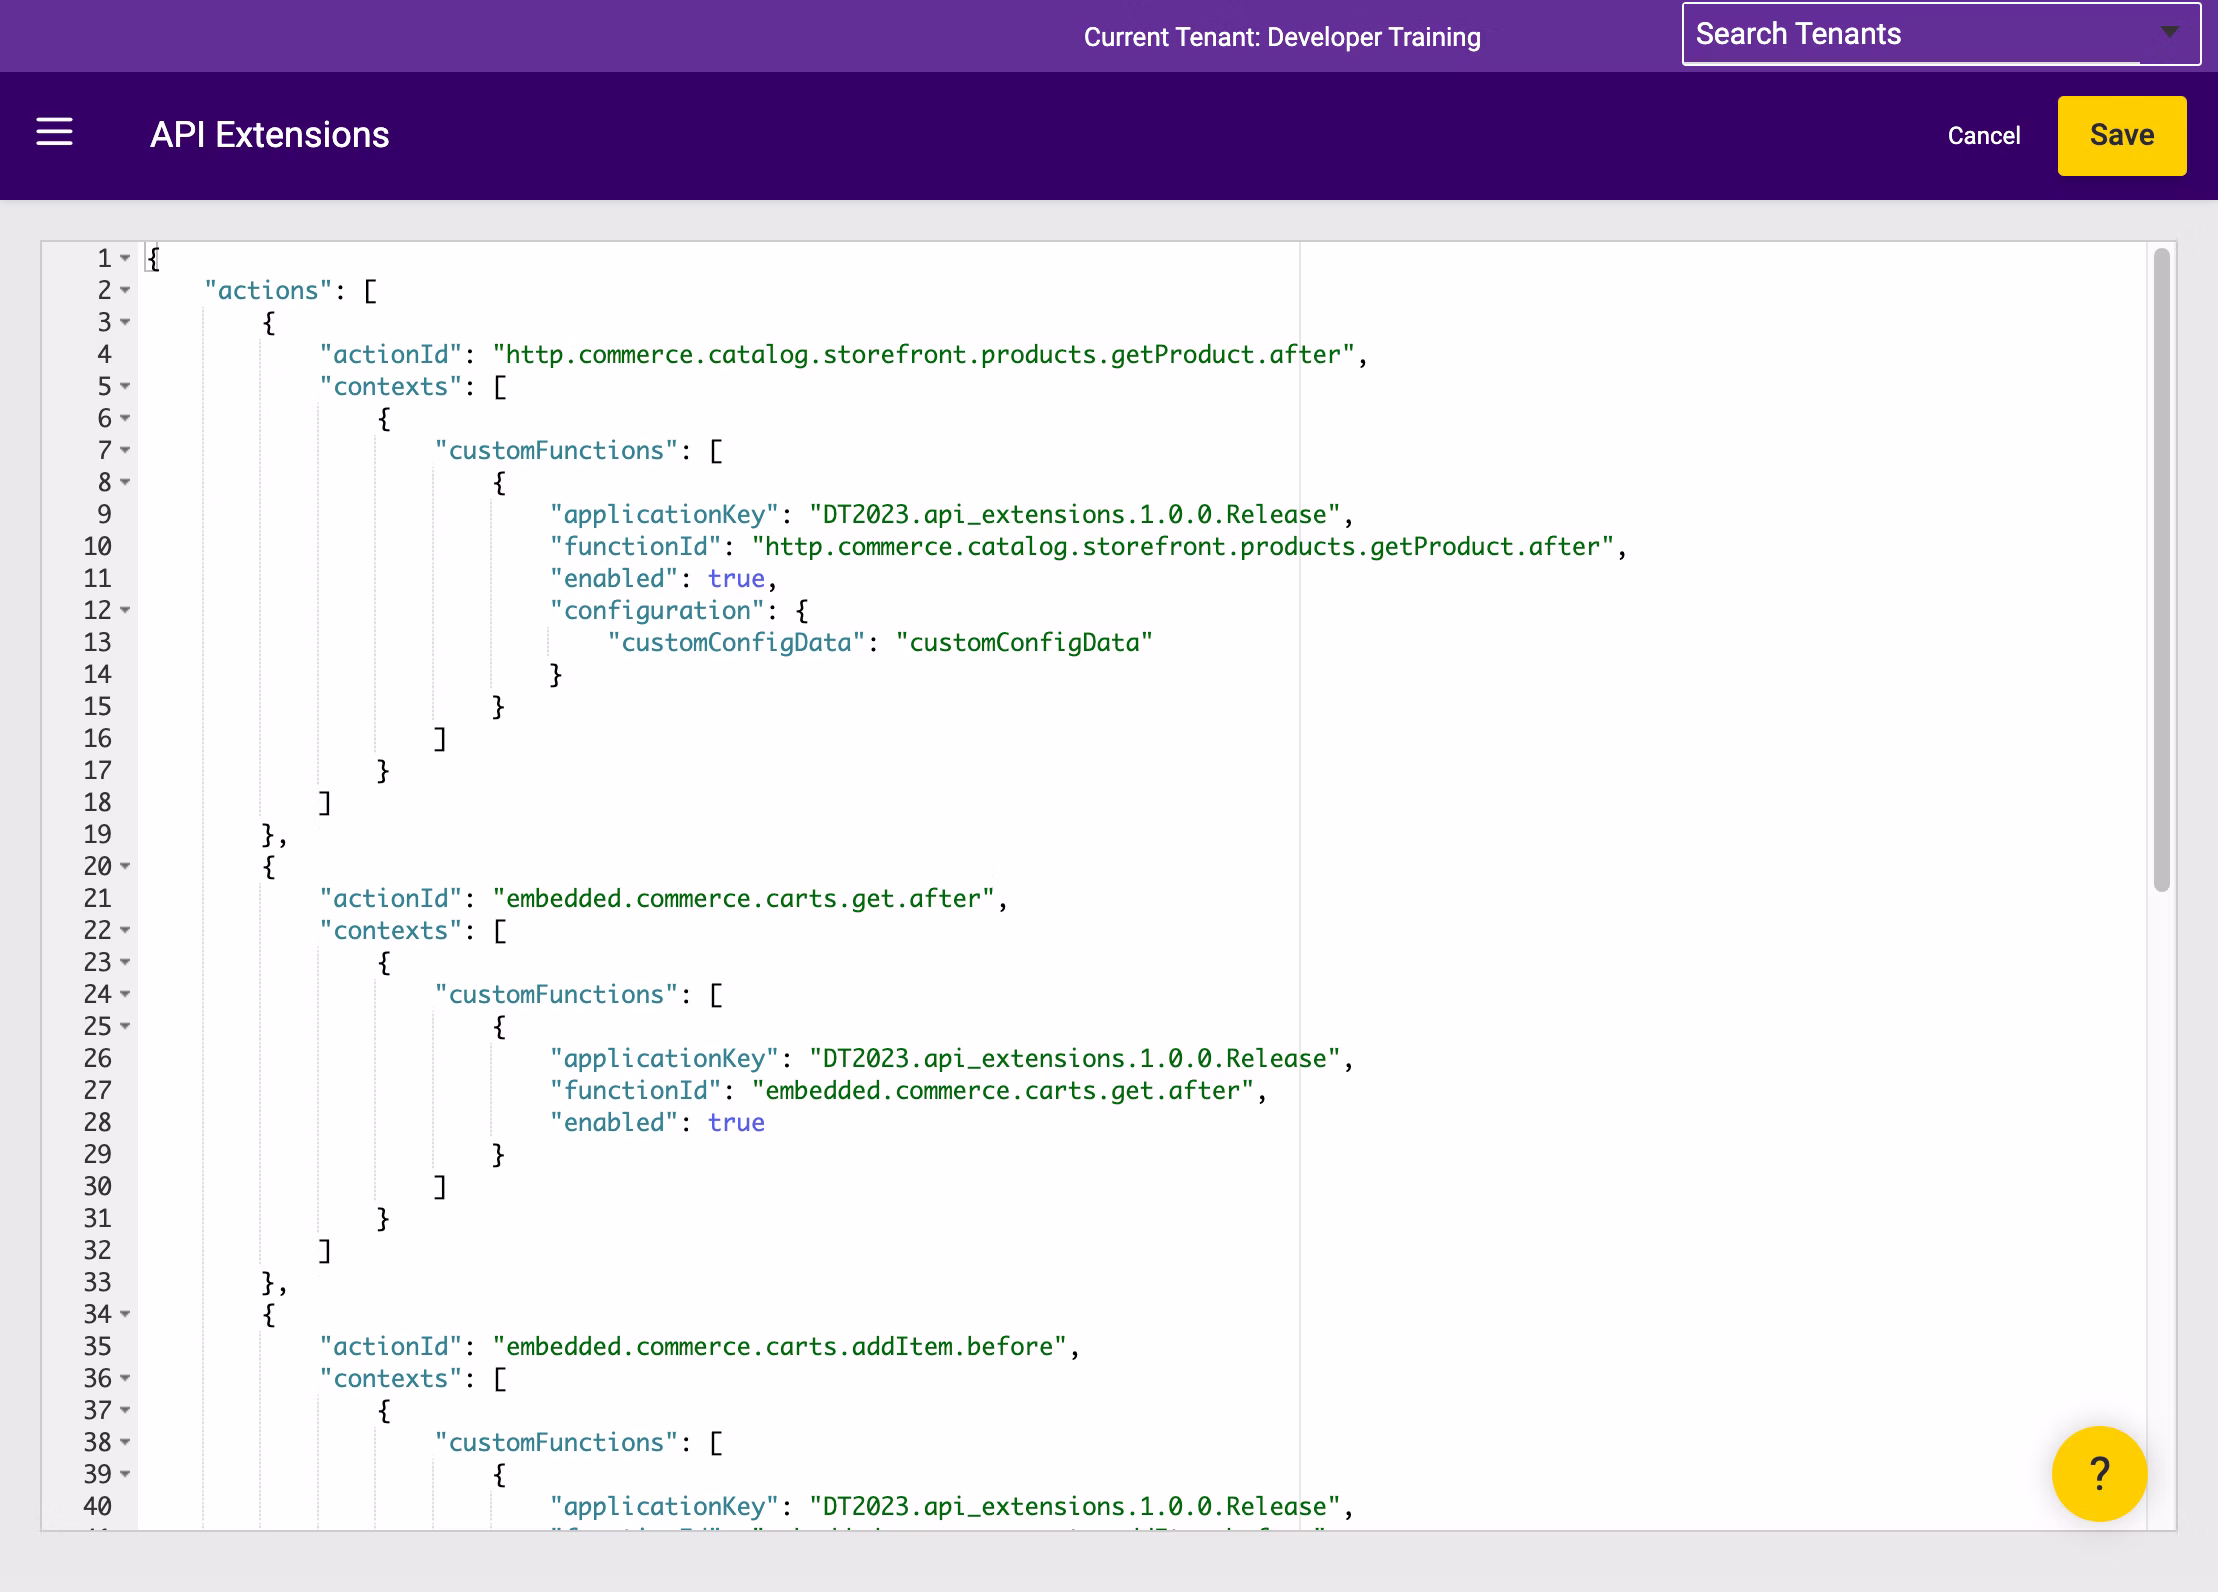The image size is (2218, 1592).
Task: Collapse the object at line 8
Action: point(125,483)
